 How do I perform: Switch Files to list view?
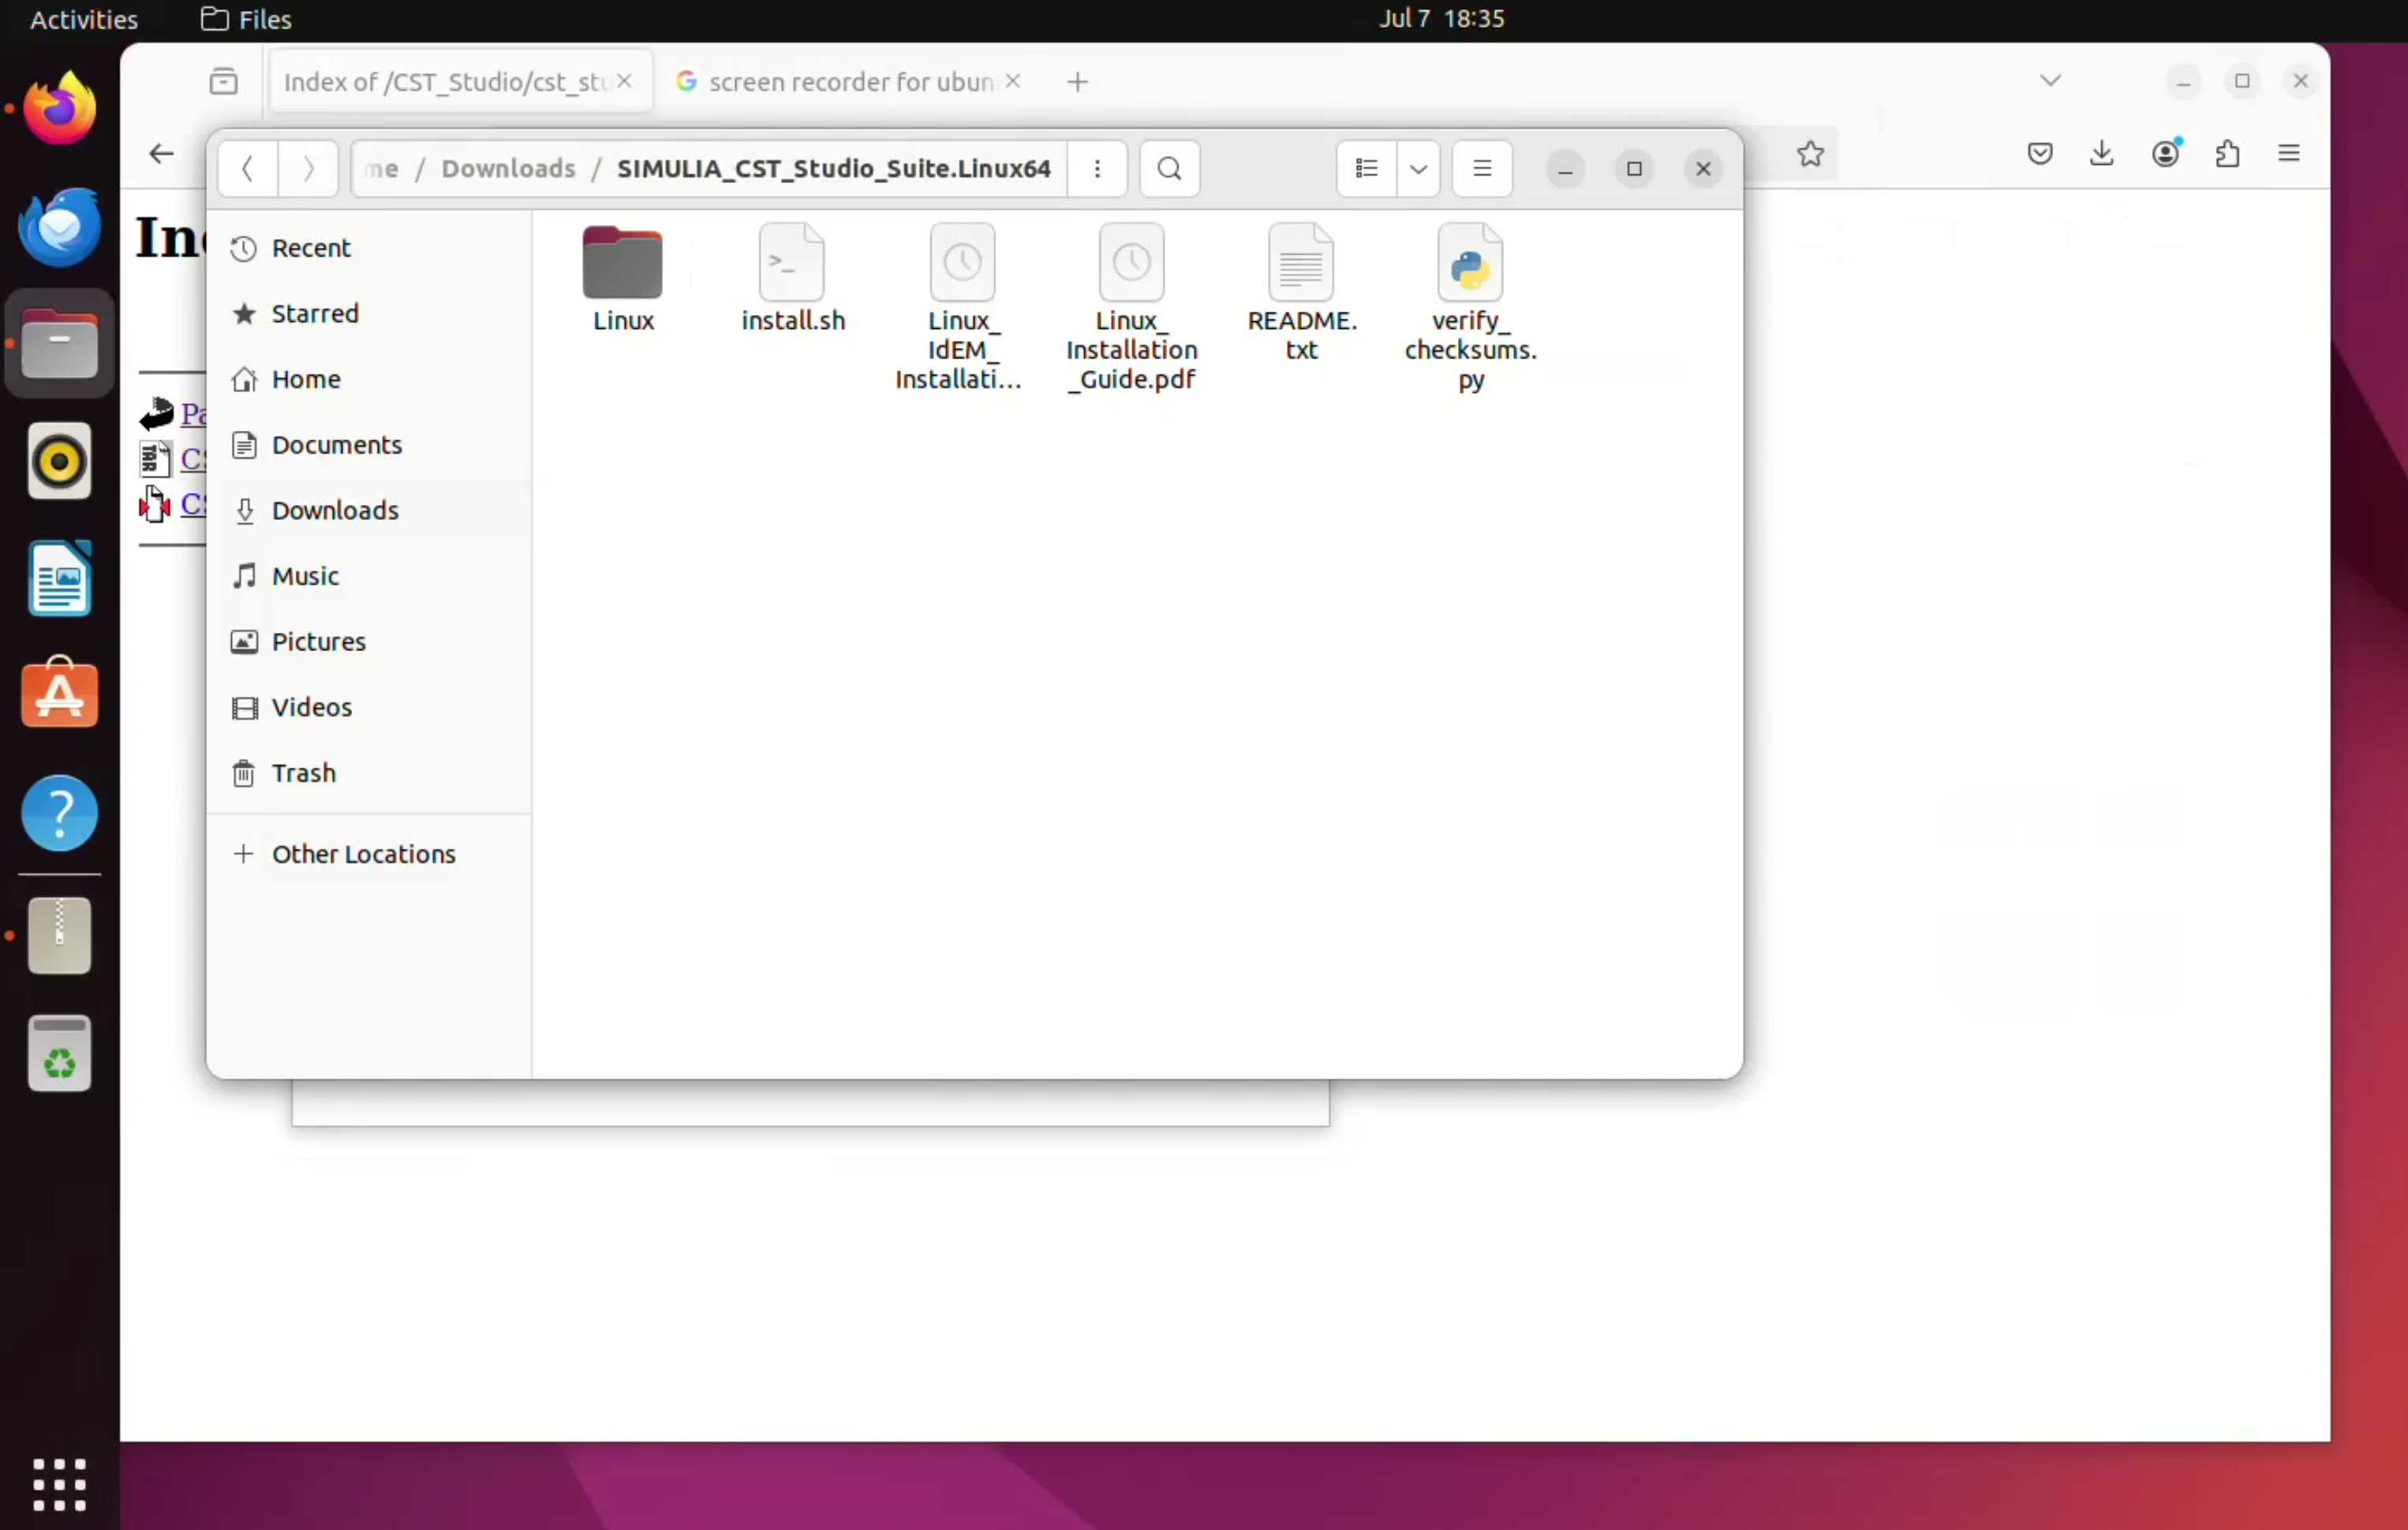pyautogui.click(x=1366, y=169)
